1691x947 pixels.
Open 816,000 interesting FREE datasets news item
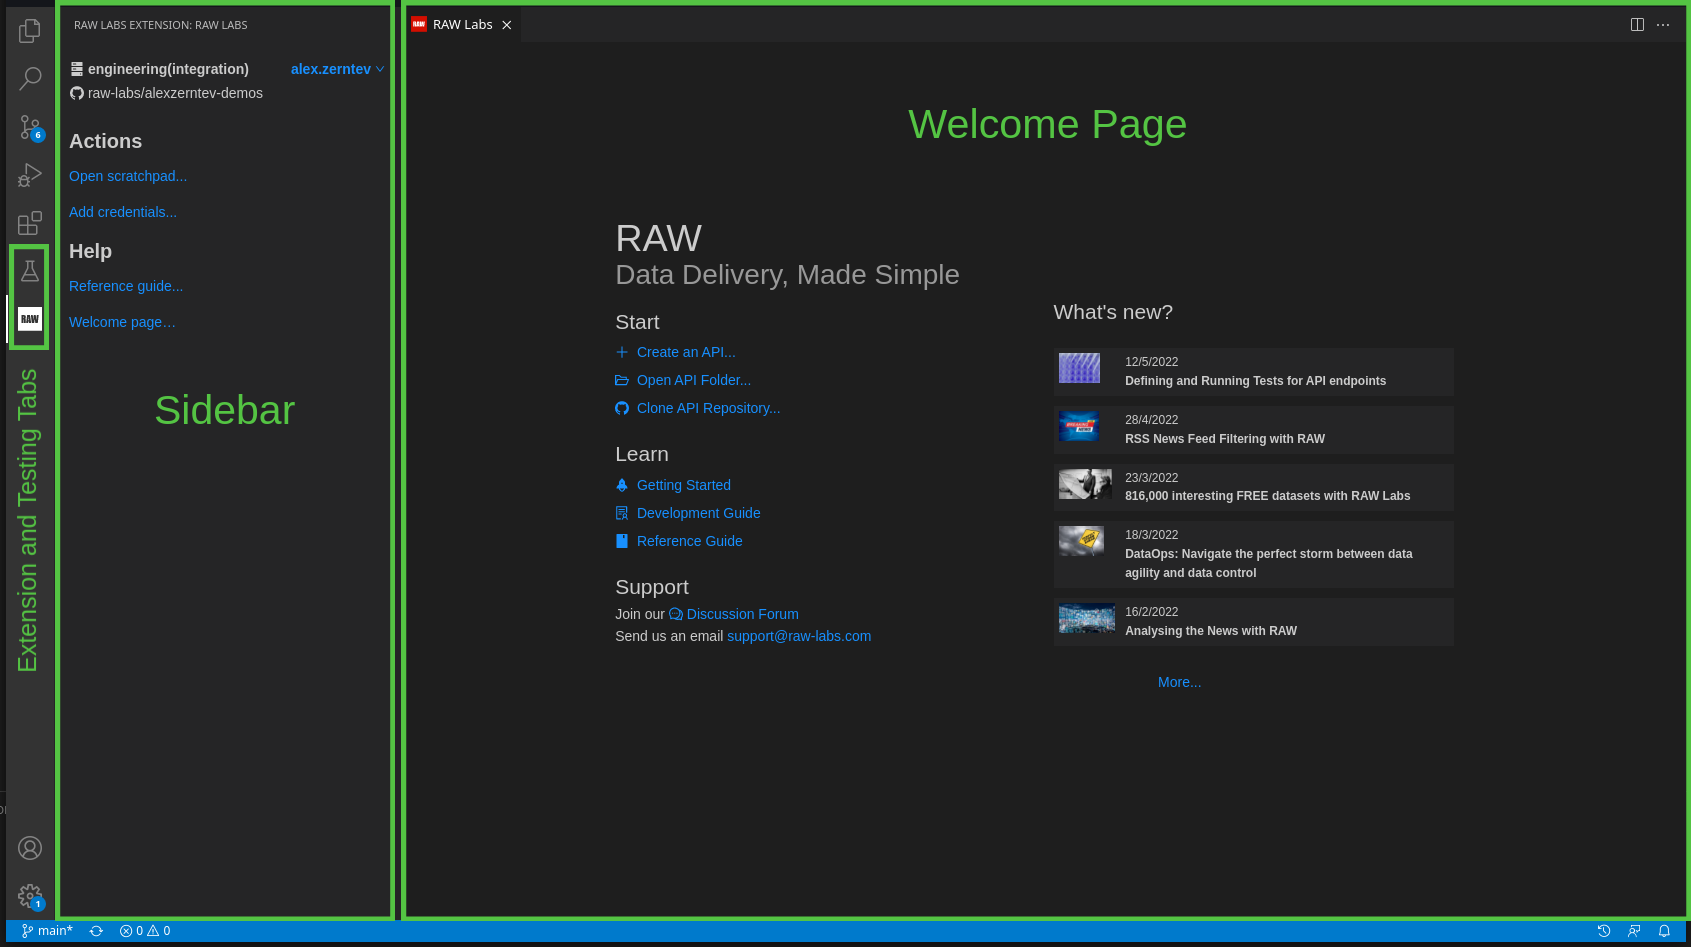point(1254,487)
